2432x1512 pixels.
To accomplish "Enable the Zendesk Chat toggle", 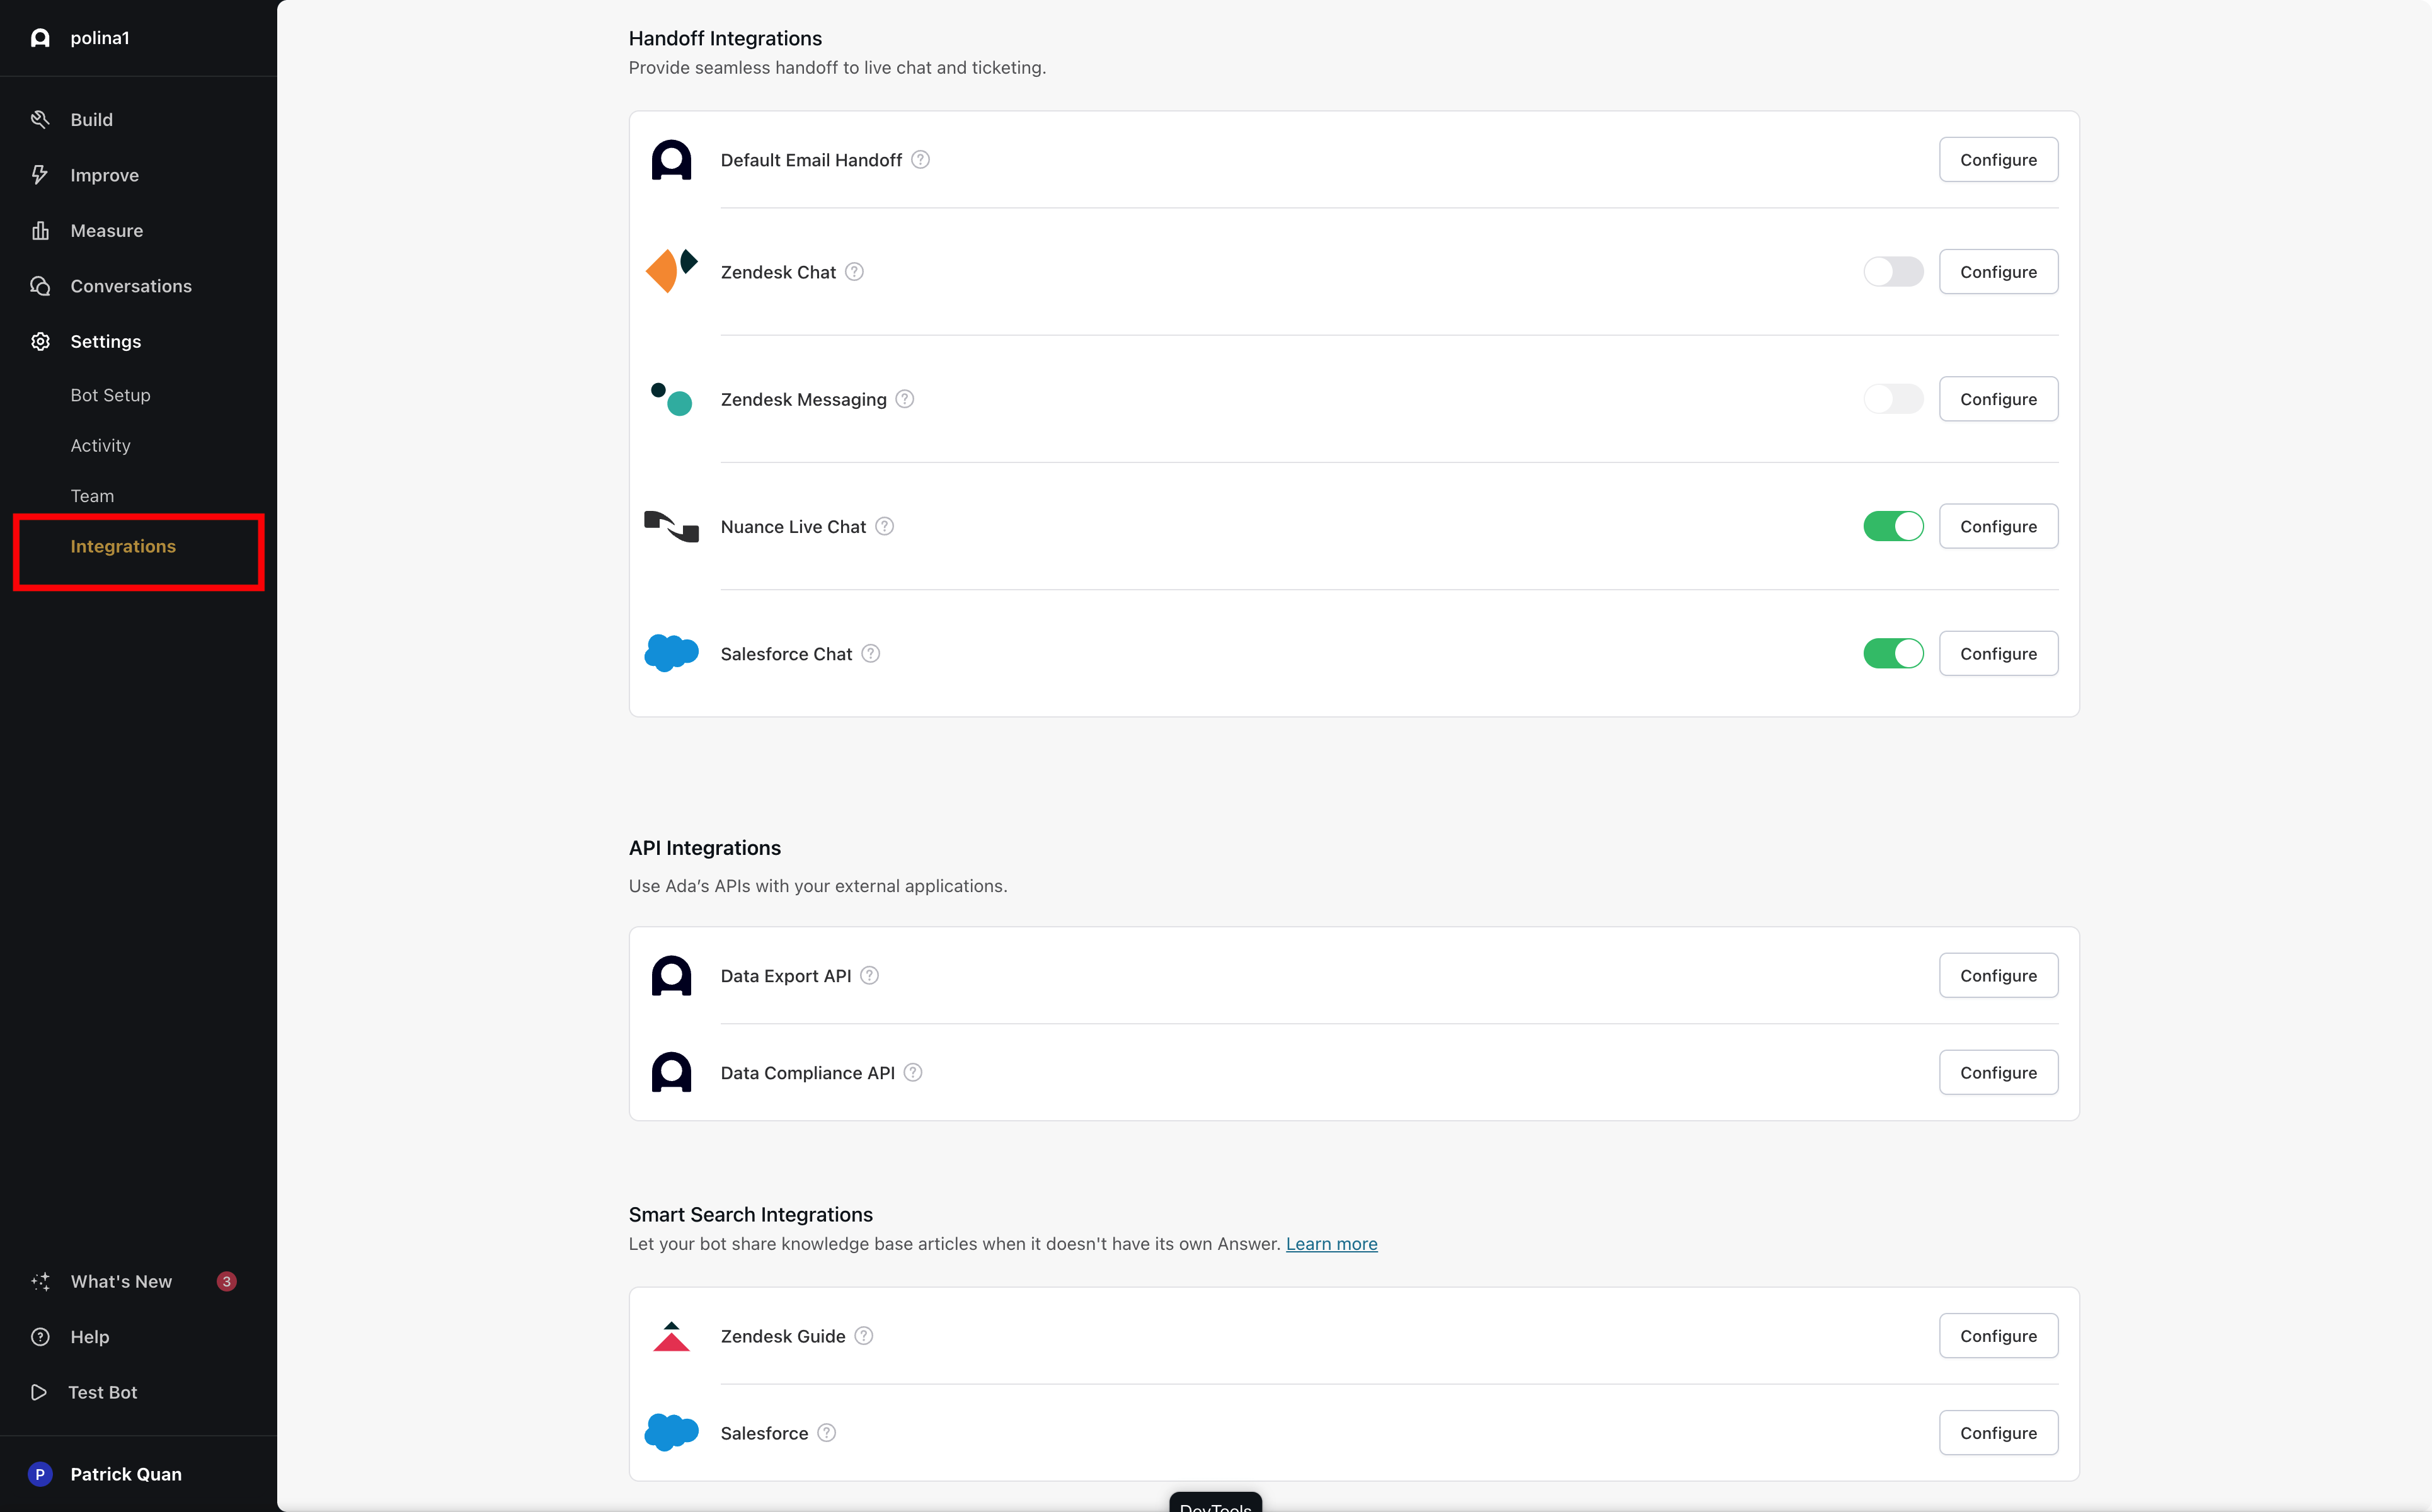I will (1893, 272).
